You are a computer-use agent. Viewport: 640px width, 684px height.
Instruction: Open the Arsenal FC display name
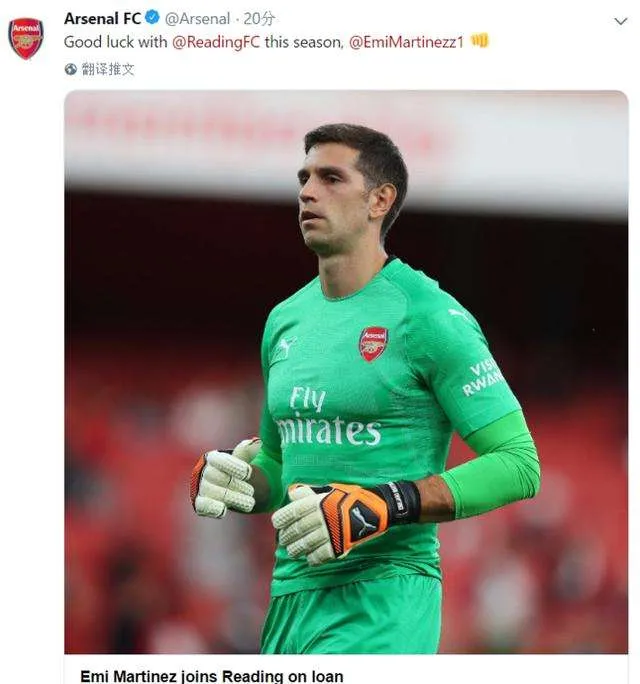102,18
